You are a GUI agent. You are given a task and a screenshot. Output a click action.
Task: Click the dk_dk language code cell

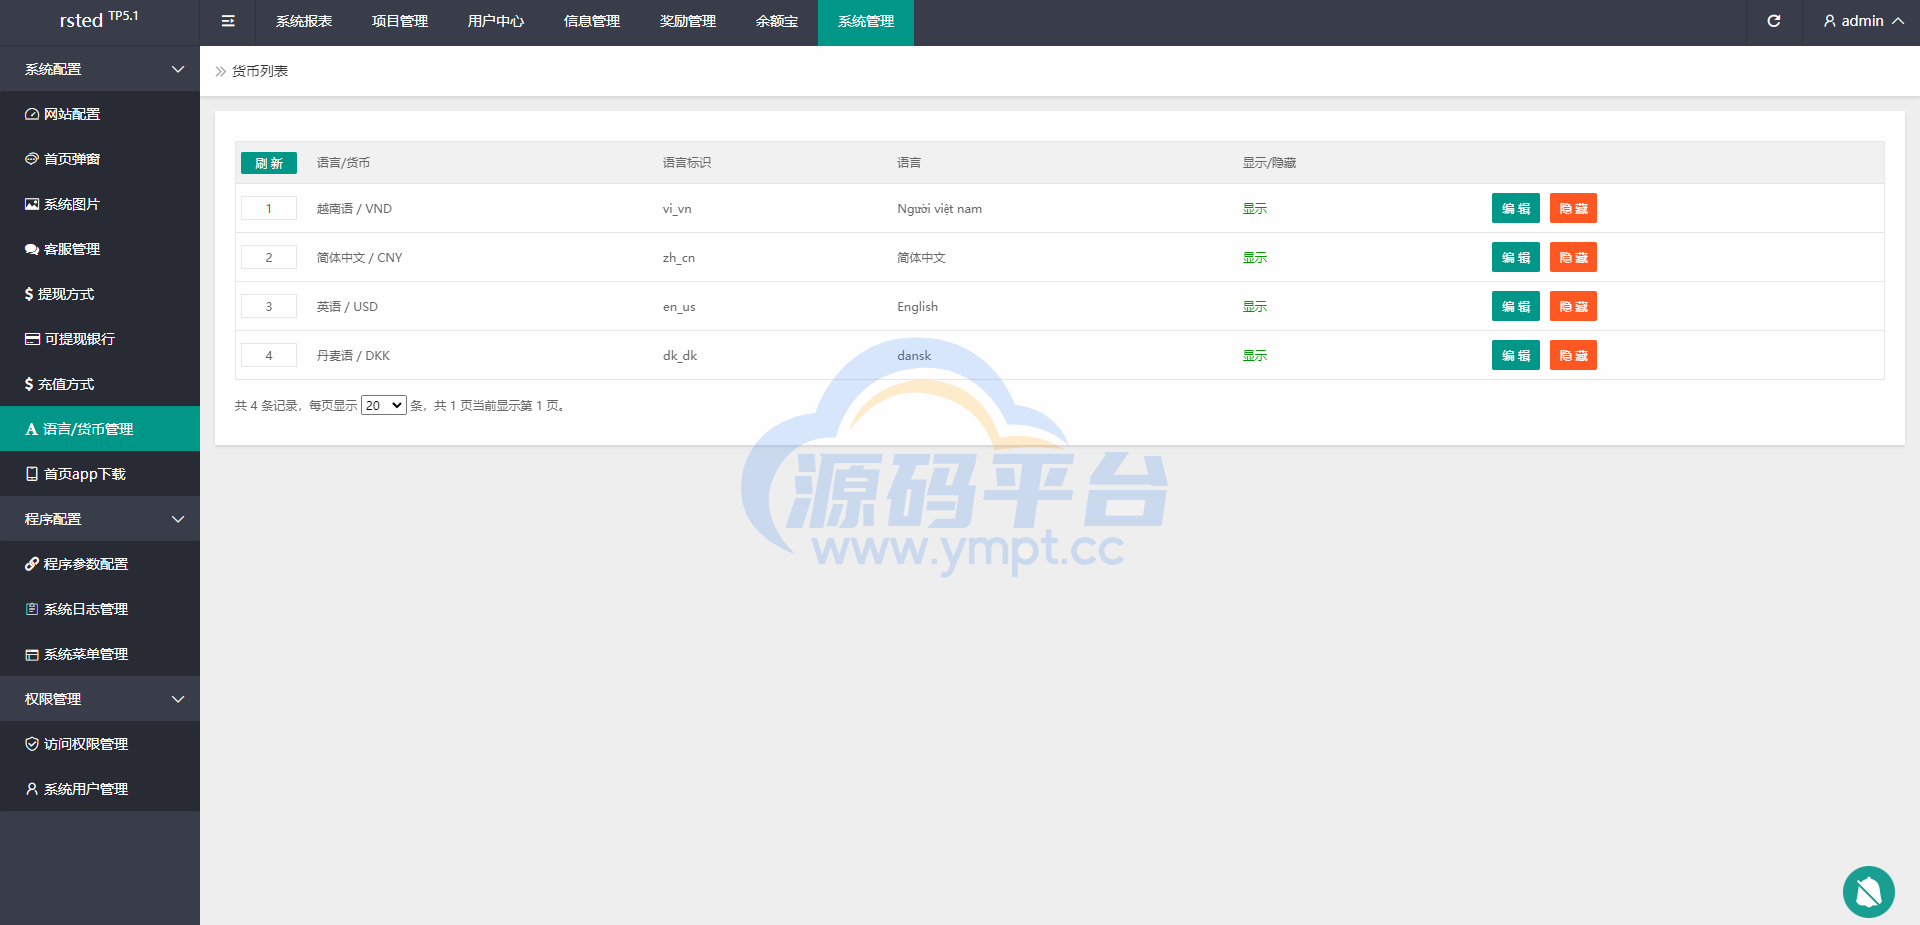[x=680, y=356]
